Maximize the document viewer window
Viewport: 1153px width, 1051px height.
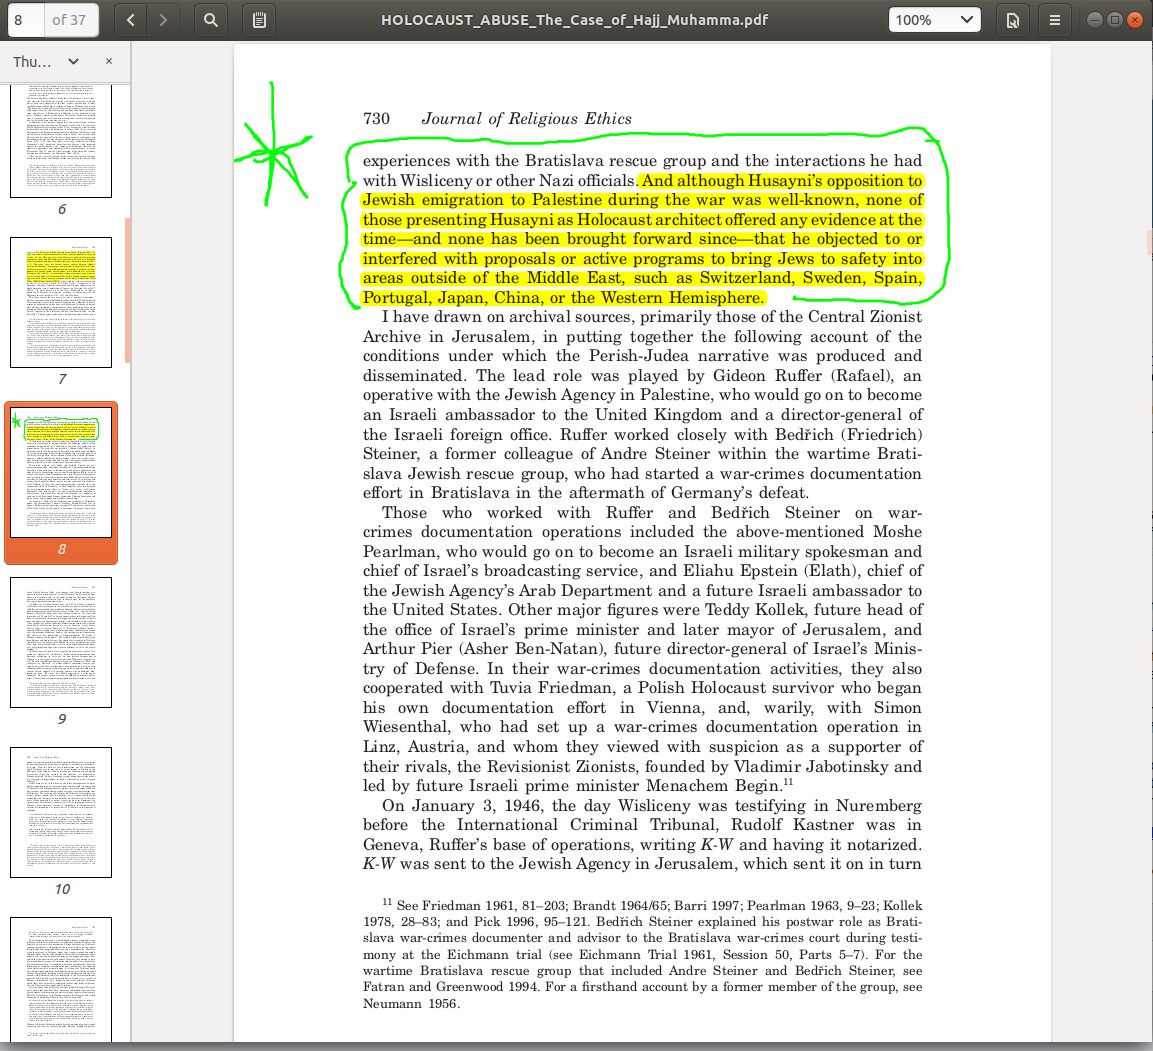pos(1114,19)
